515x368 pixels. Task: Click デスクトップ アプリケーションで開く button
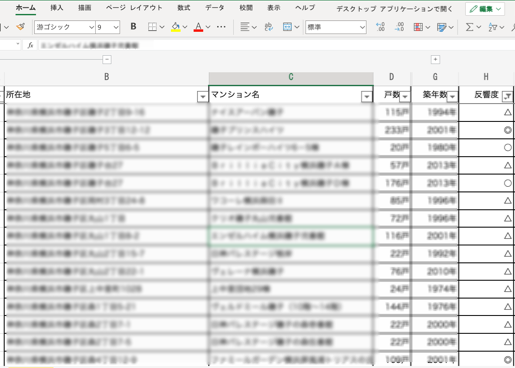(x=395, y=9)
